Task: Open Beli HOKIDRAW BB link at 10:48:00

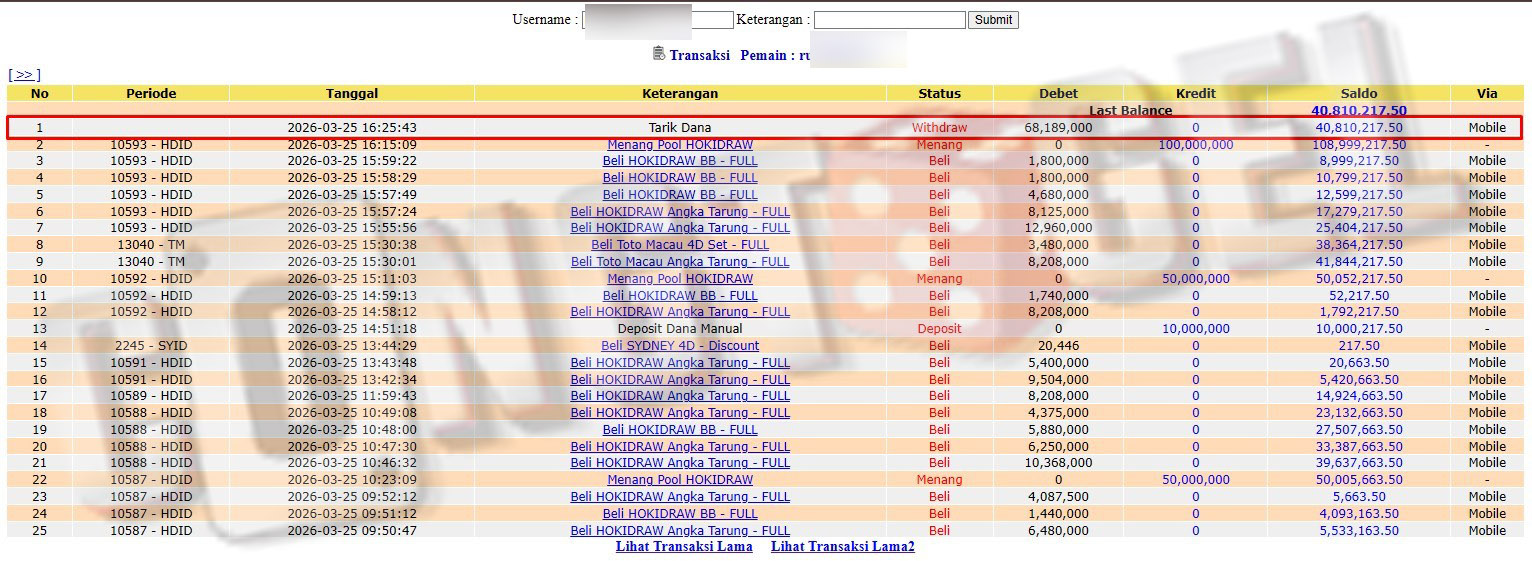Action: [x=680, y=430]
